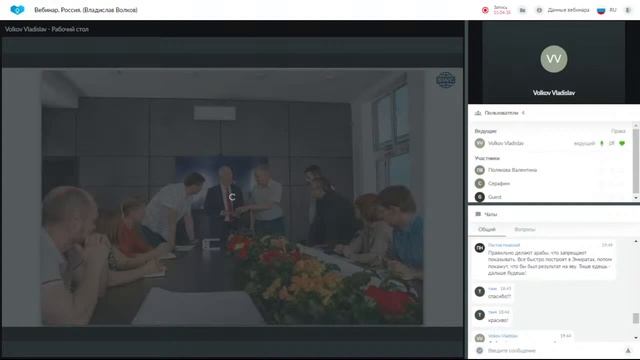Click the users panel icon
The height and width of the screenshot is (360, 640).
tap(478, 113)
